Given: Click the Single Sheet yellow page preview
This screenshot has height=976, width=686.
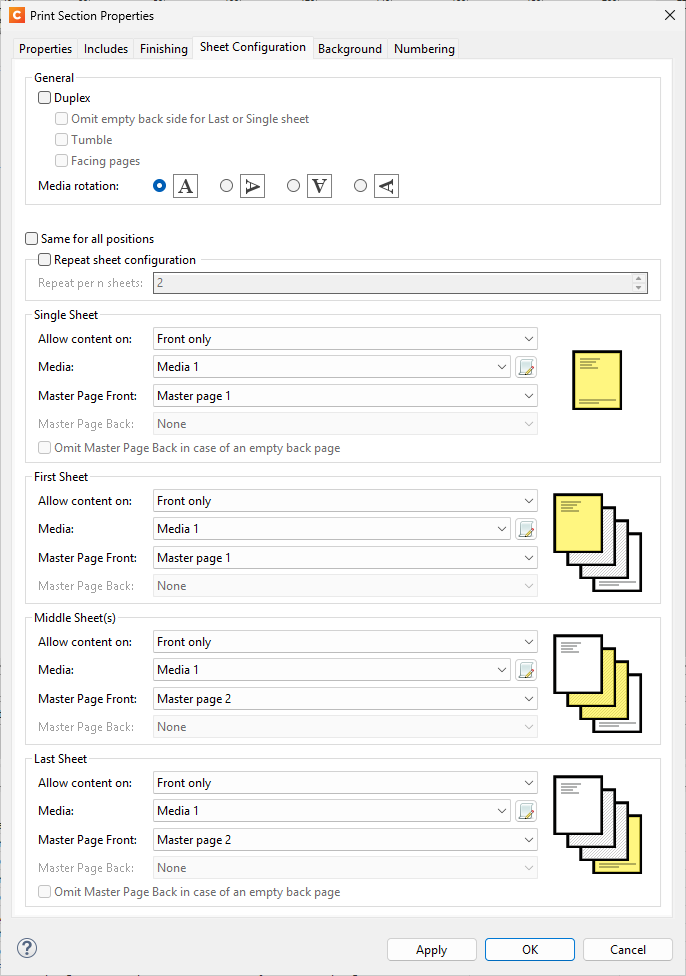Looking at the screenshot, I should tap(597, 380).
